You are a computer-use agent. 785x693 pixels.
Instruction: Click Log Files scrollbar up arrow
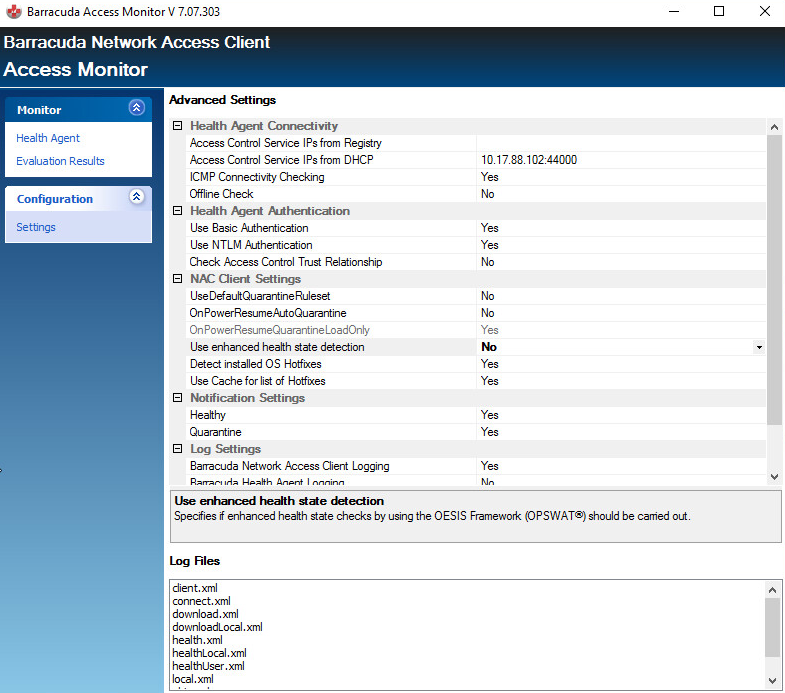pos(772,590)
